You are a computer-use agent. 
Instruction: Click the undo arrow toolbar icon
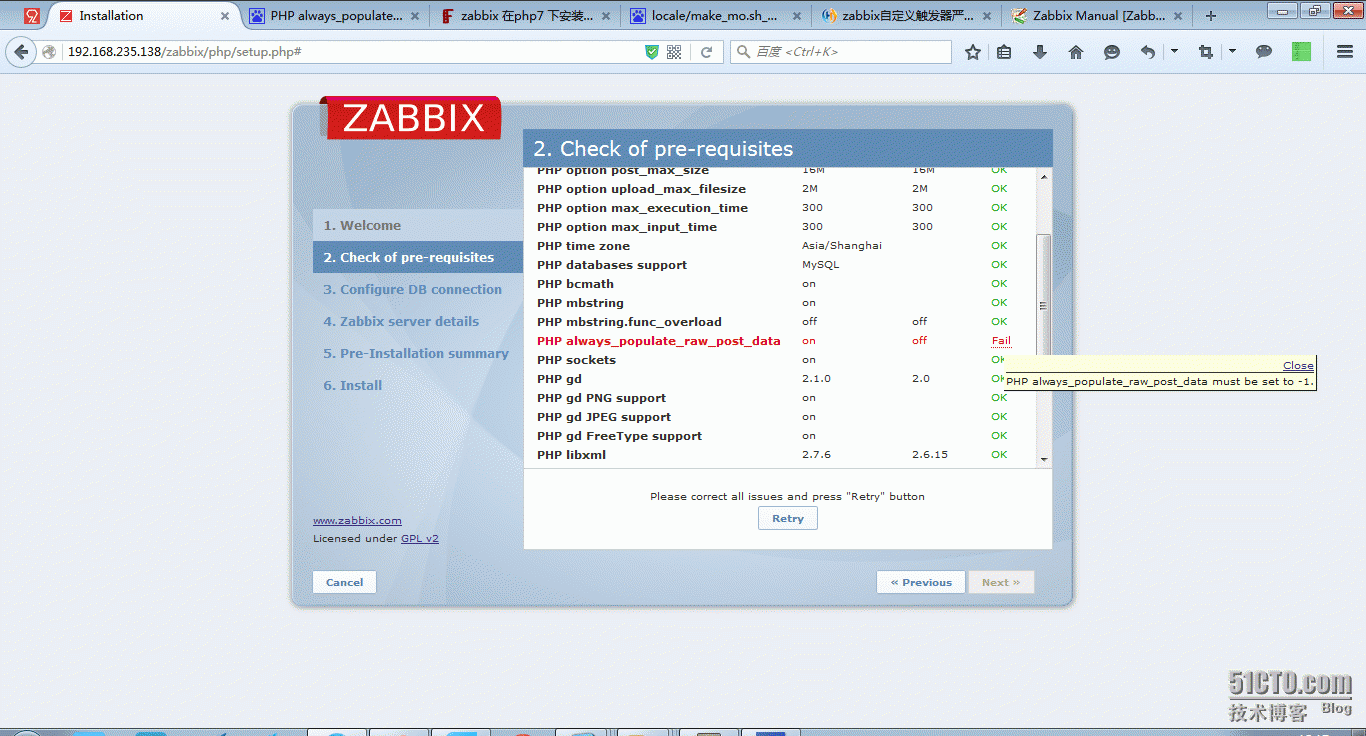1148,52
